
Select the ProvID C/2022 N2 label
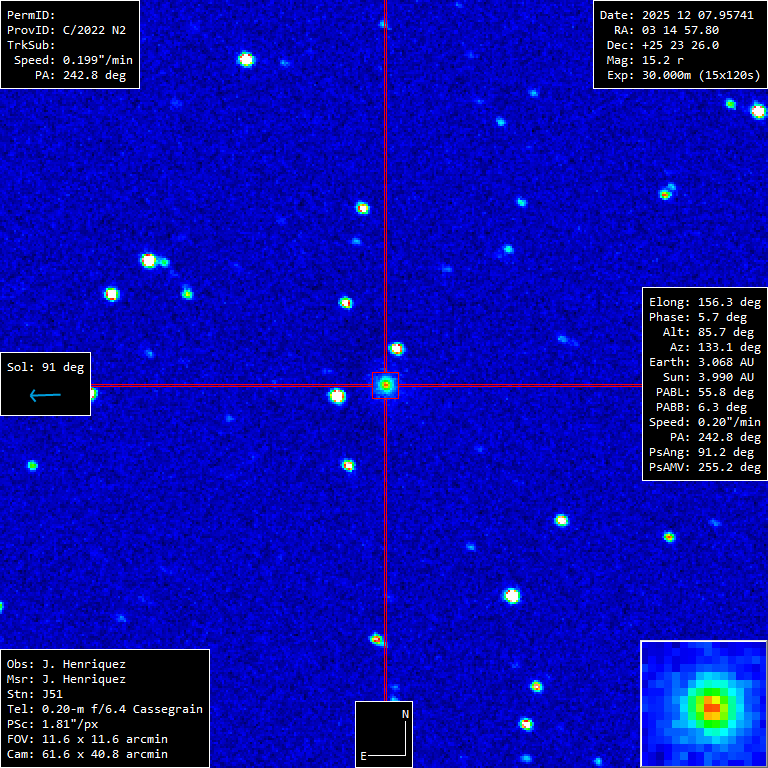[x=67, y=30]
